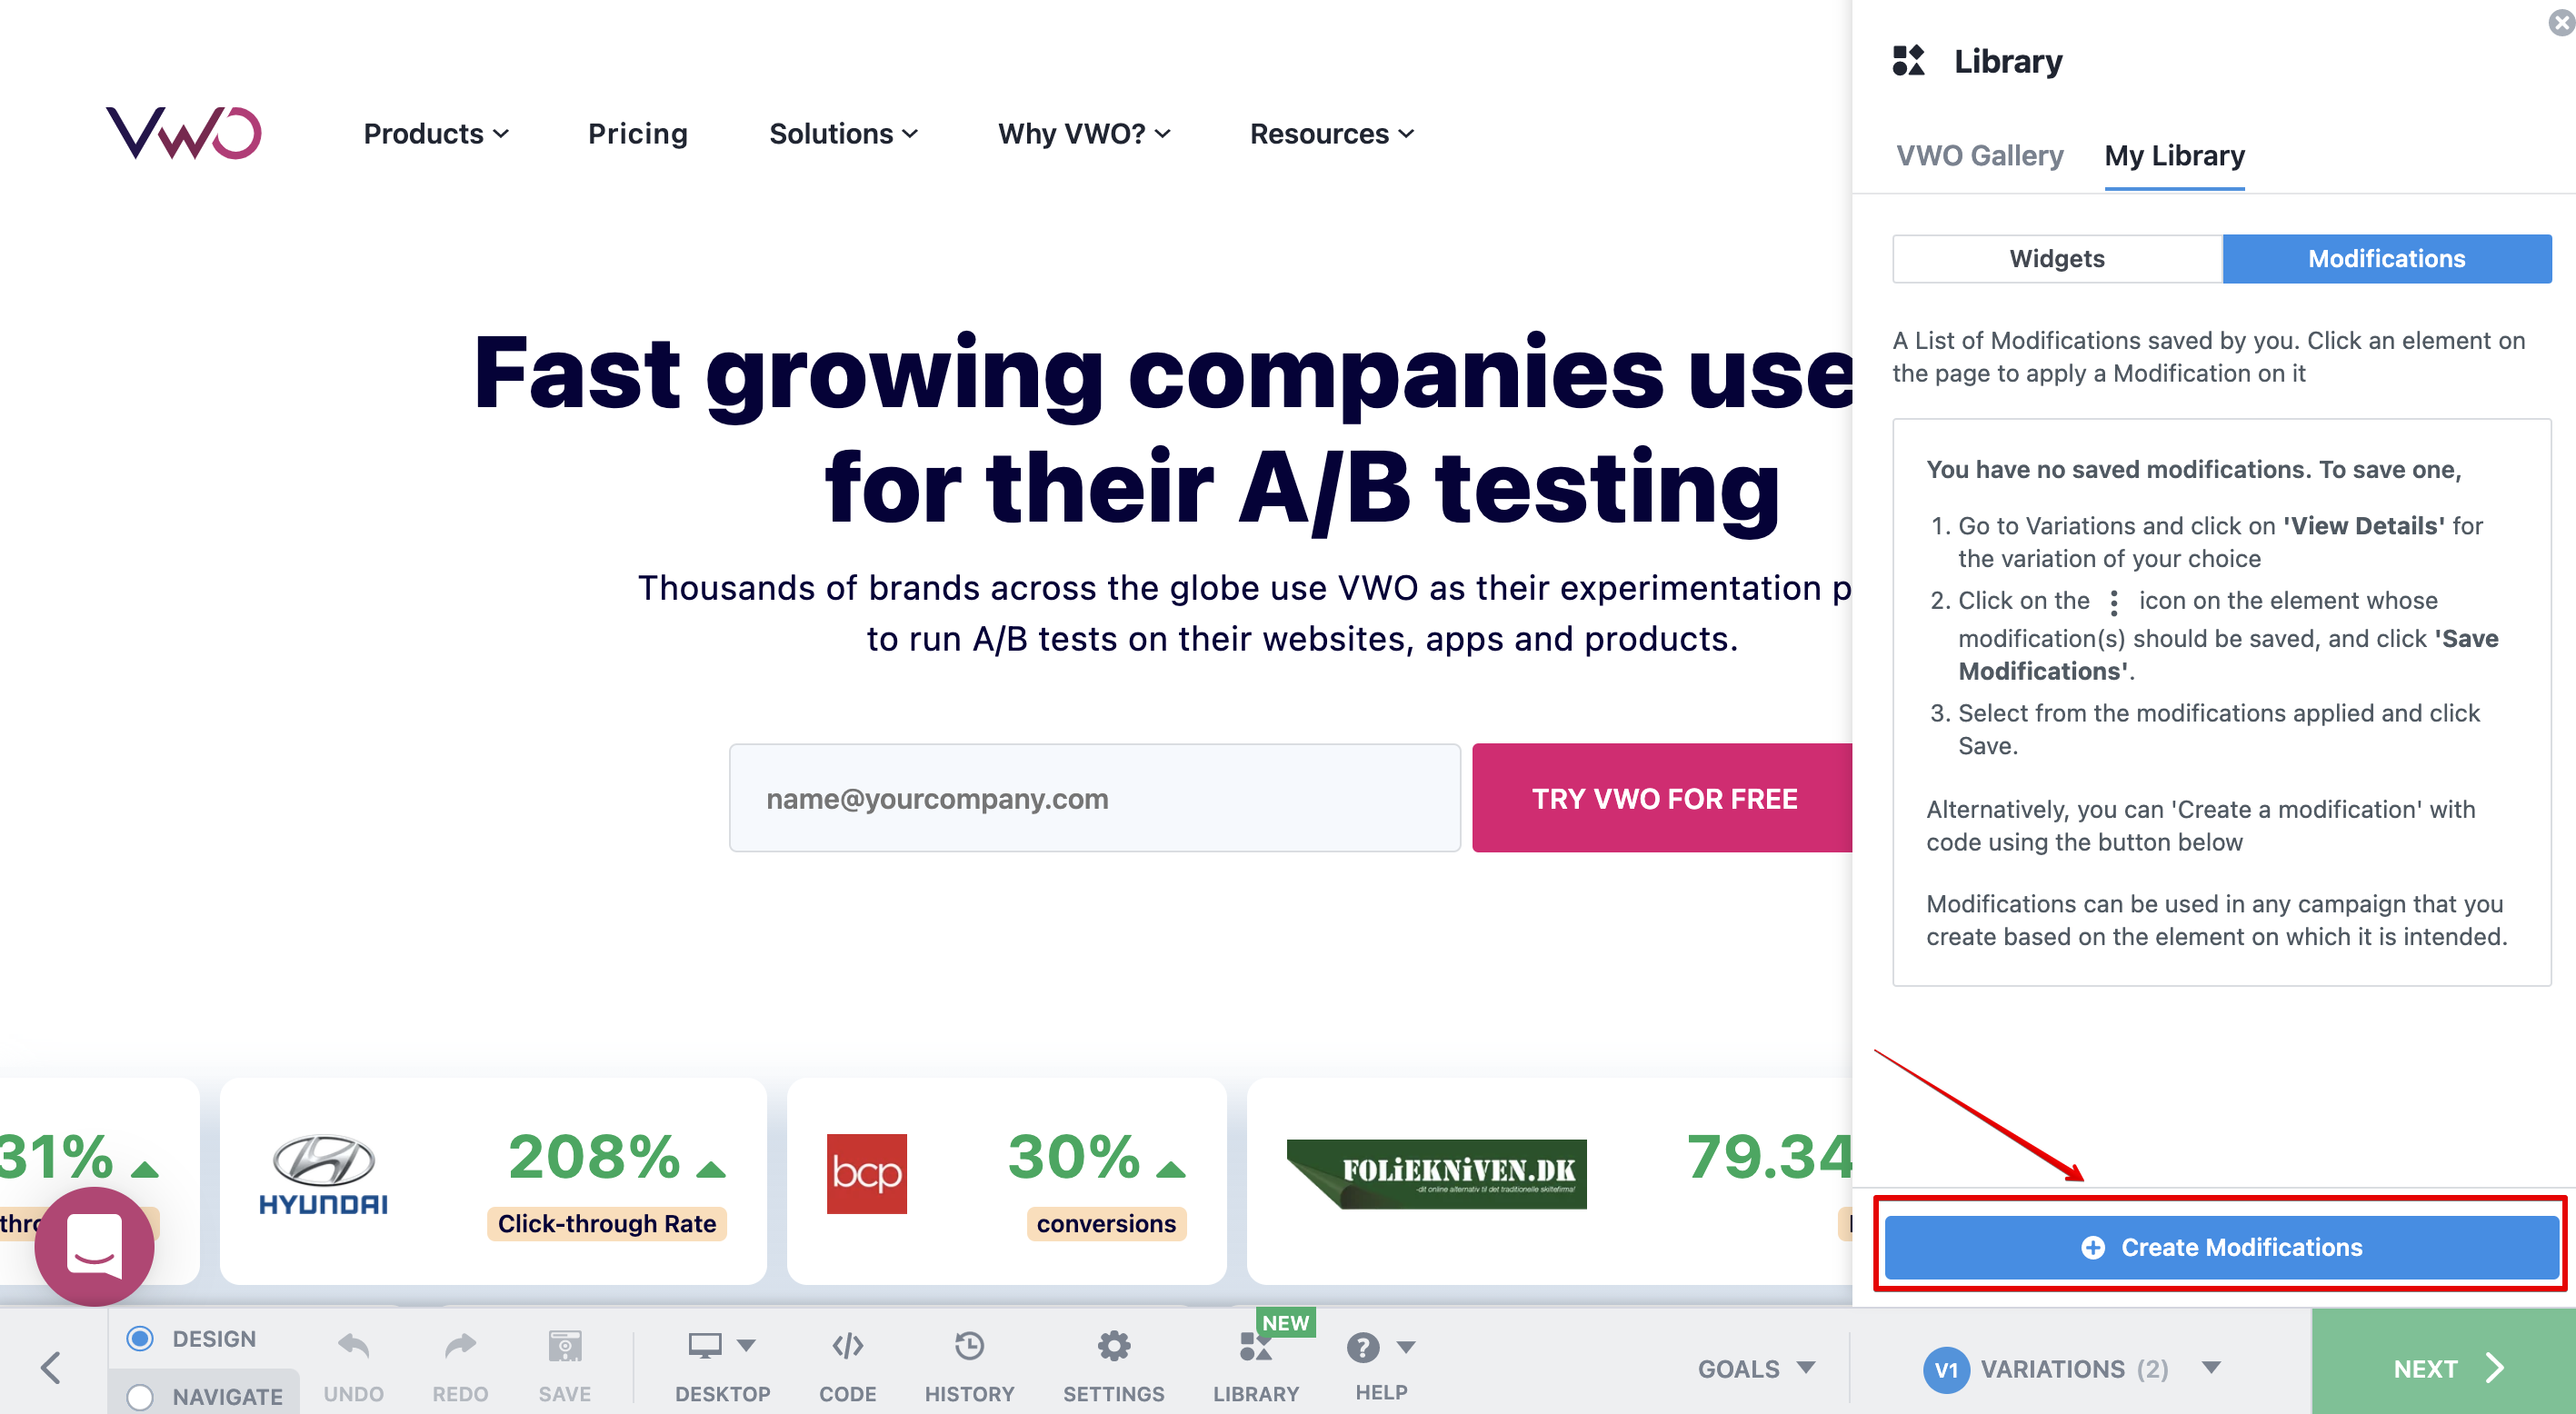Image resolution: width=2576 pixels, height=1414 pixels.
Task: Click the Undo arrow icon
Action: (x=353, y=1345)
